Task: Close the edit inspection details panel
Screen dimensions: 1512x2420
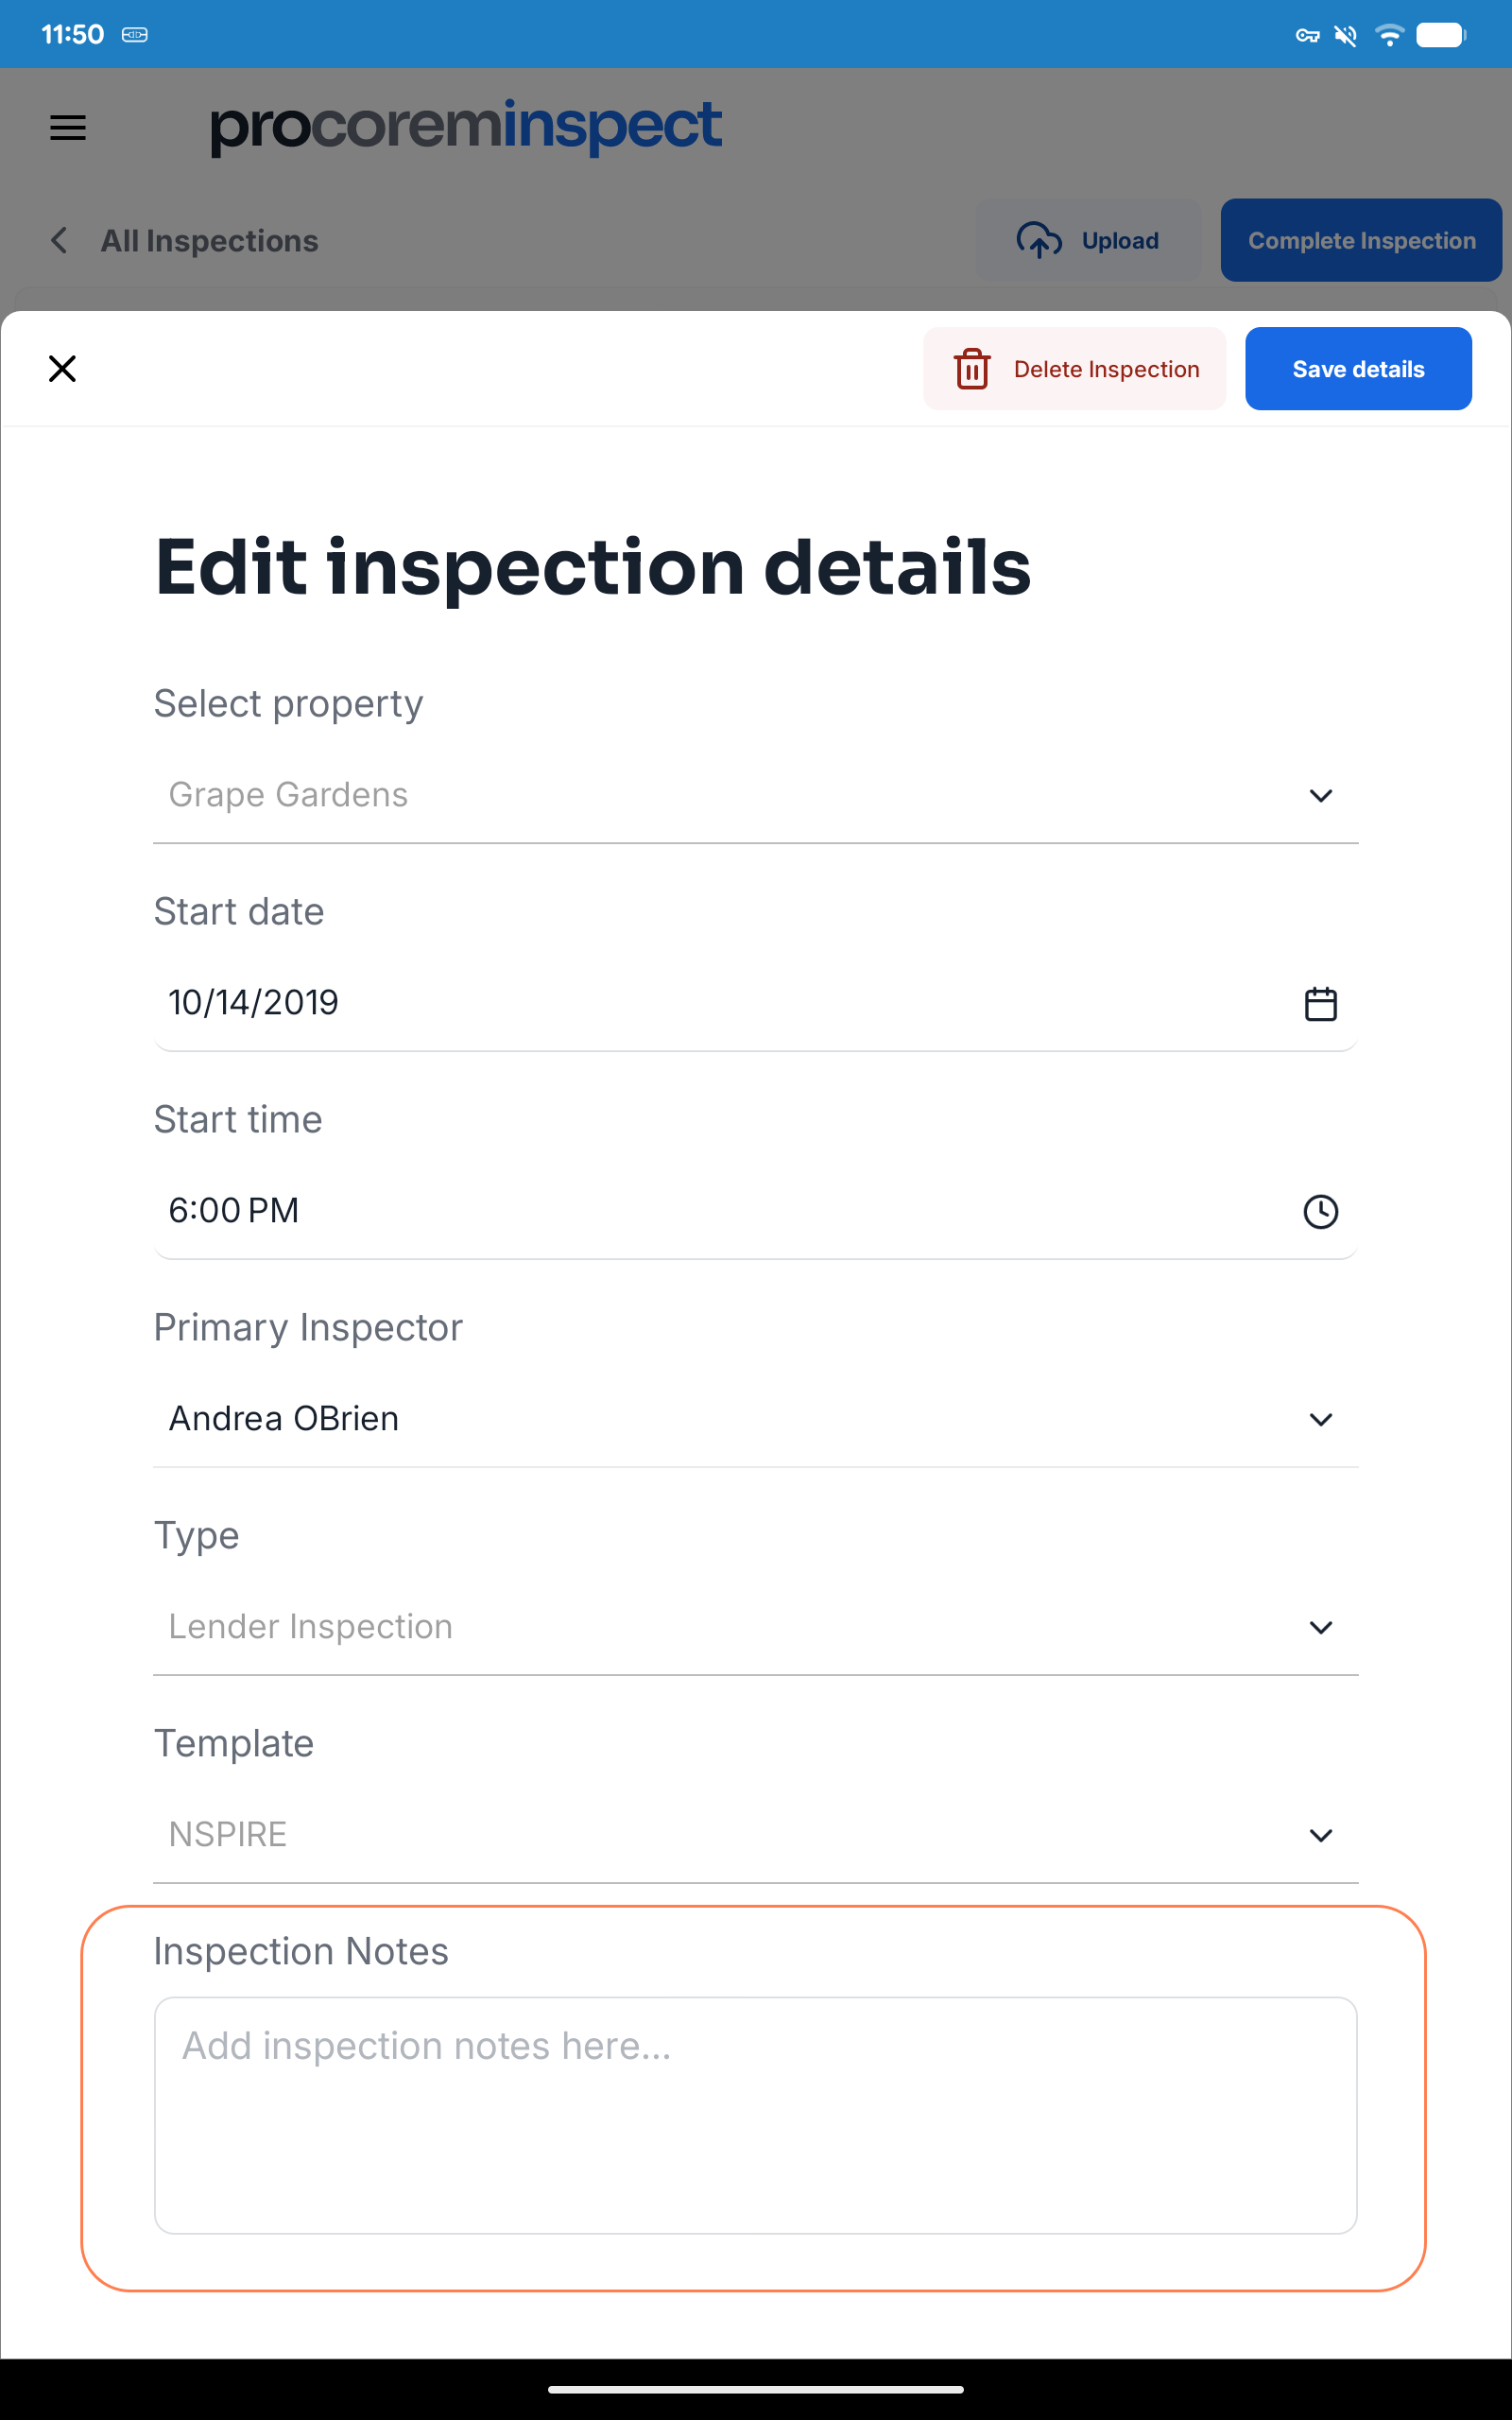Action: (62, 369)
